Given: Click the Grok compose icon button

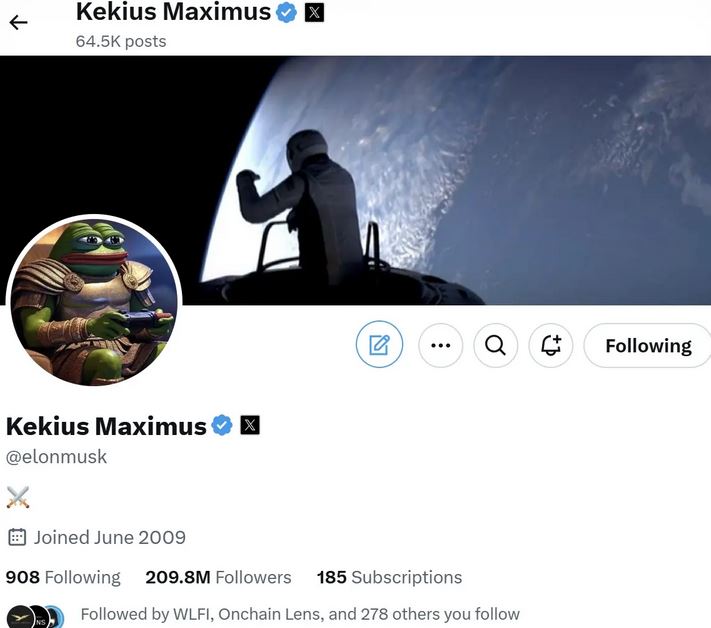Looking at the screenshot, I should point(379,345).
